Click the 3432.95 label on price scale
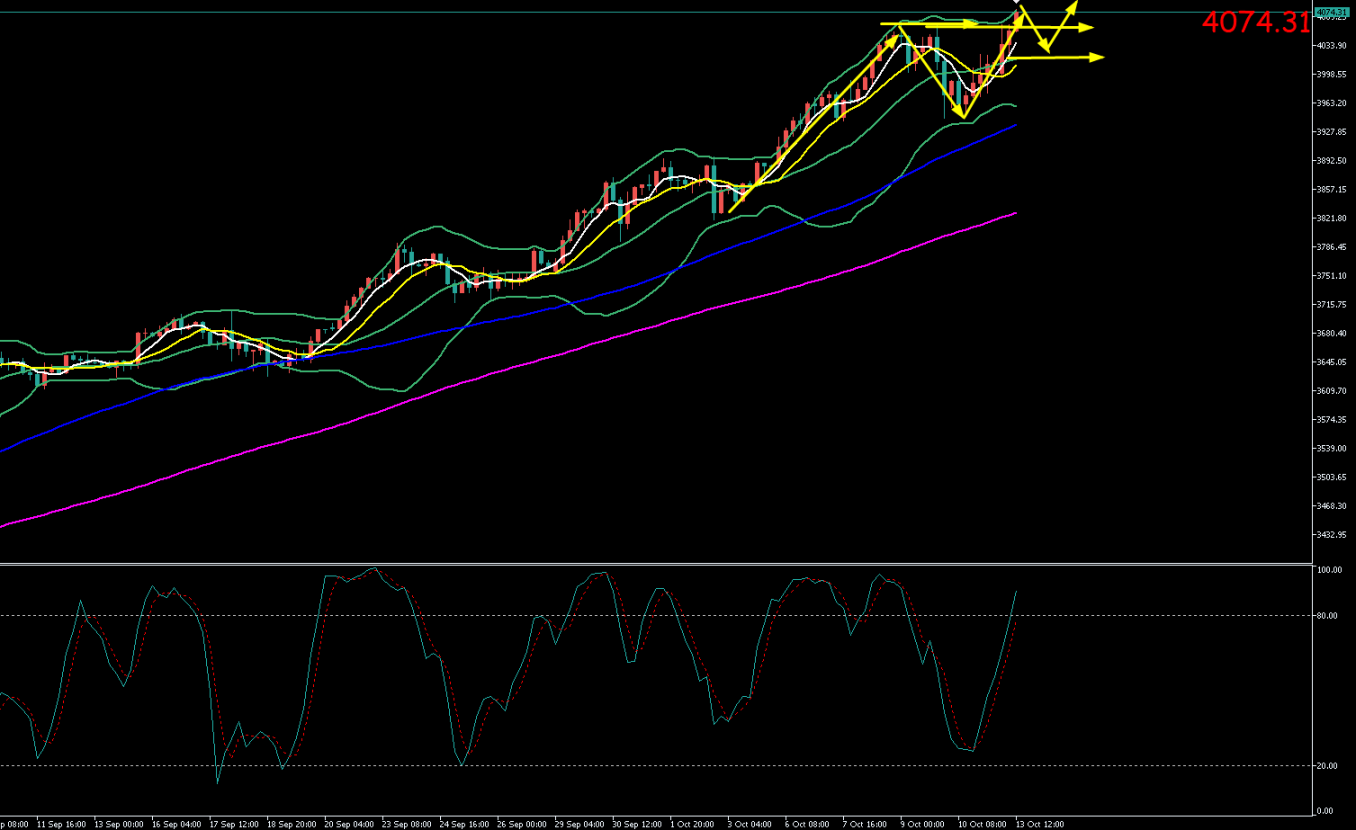This screenshot has height=830, width=1356. [x=1330, y=535]
